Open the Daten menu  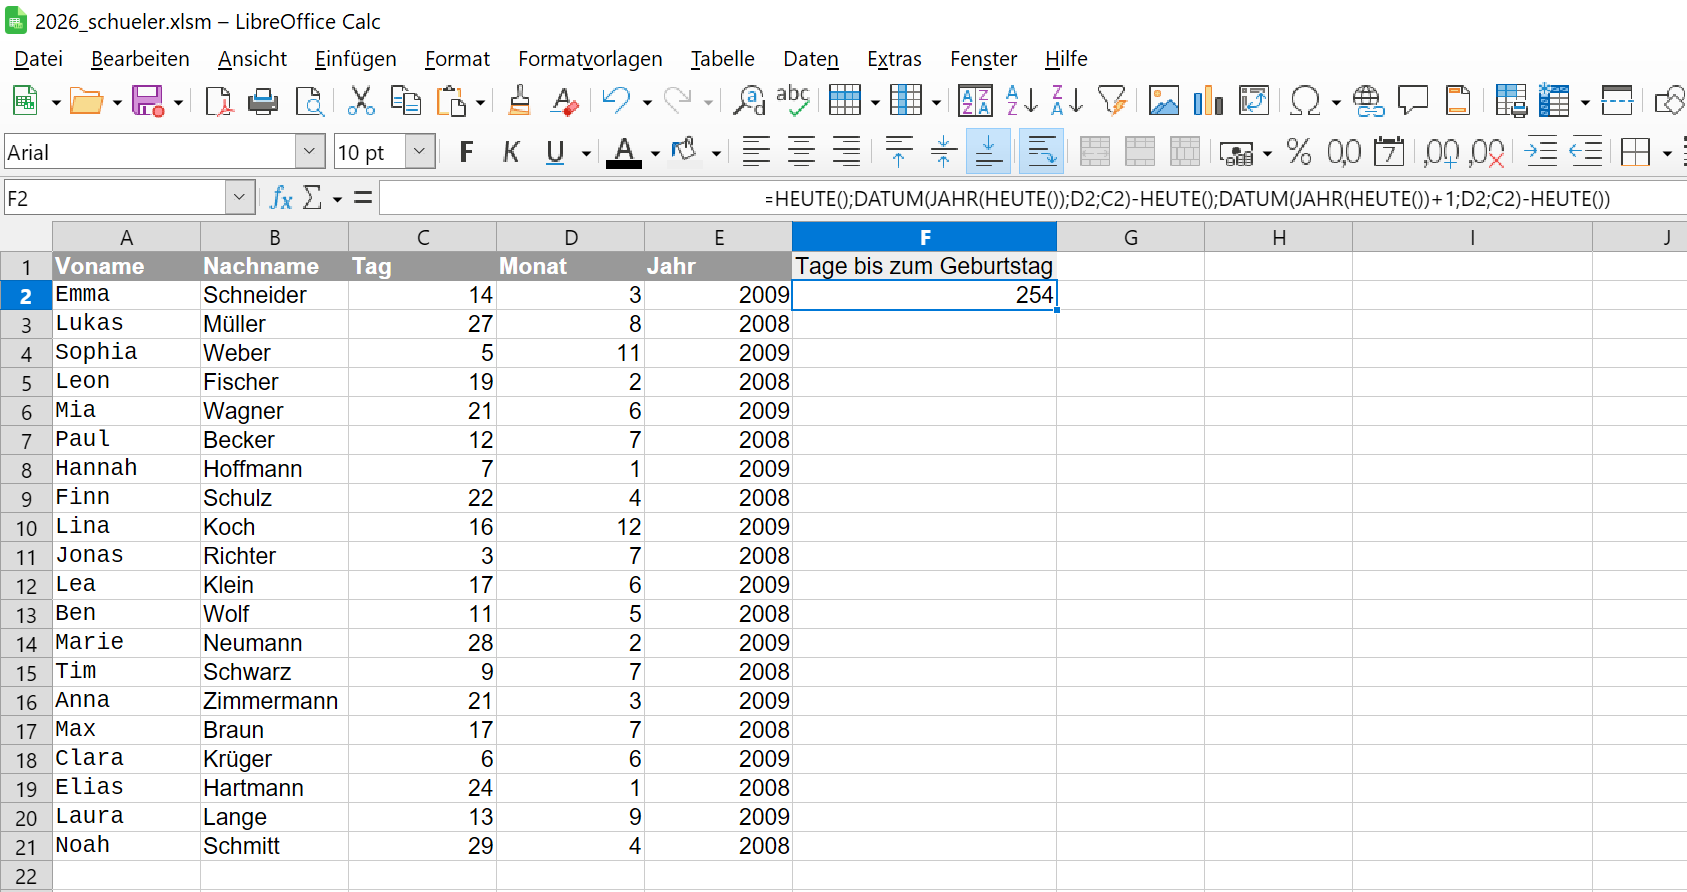[811, 59]
